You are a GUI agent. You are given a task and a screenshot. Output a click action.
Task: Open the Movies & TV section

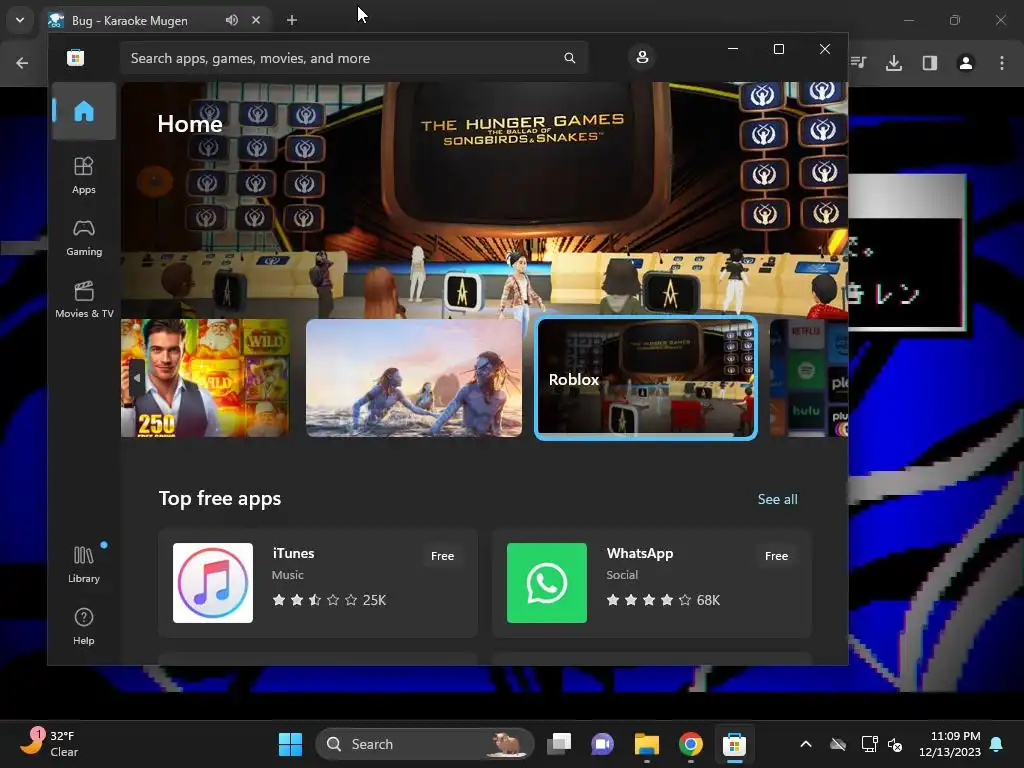[84, 299]
